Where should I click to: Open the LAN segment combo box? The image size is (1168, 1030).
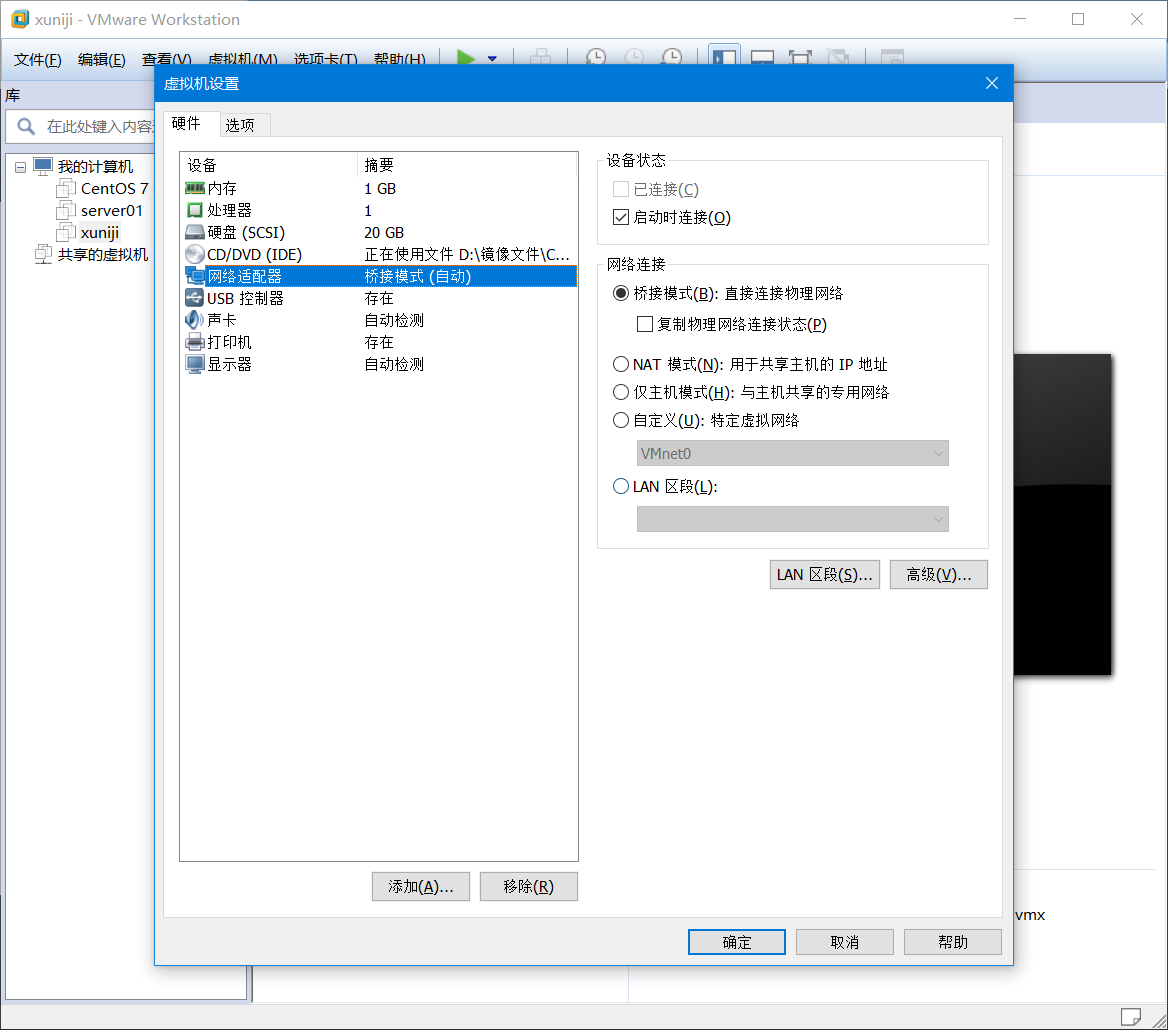pos(793,519)
